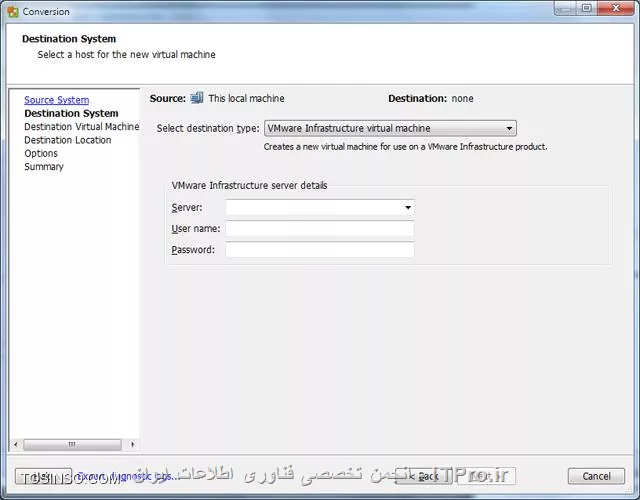Focus the Password field
The height and width of the screenshot is (500, 640).
click(320, 249)
